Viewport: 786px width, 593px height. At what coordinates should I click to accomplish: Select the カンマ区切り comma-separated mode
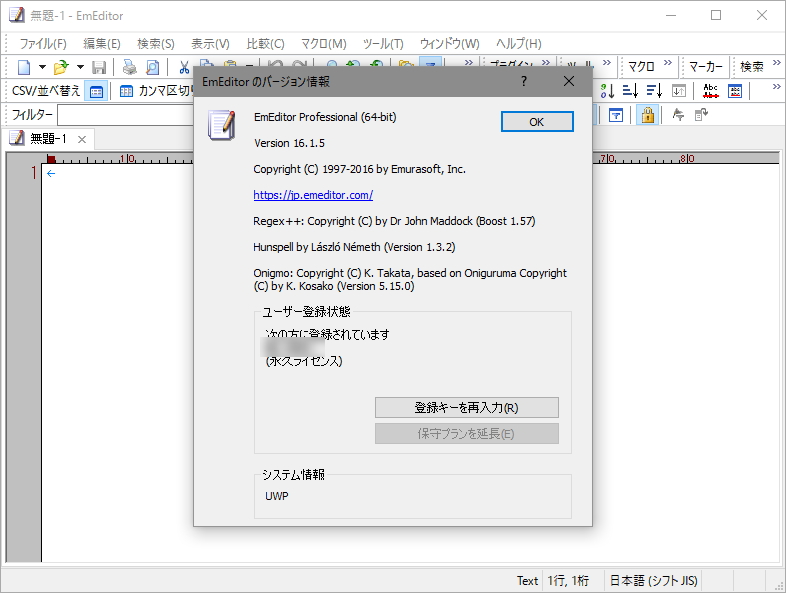[154, 91]
